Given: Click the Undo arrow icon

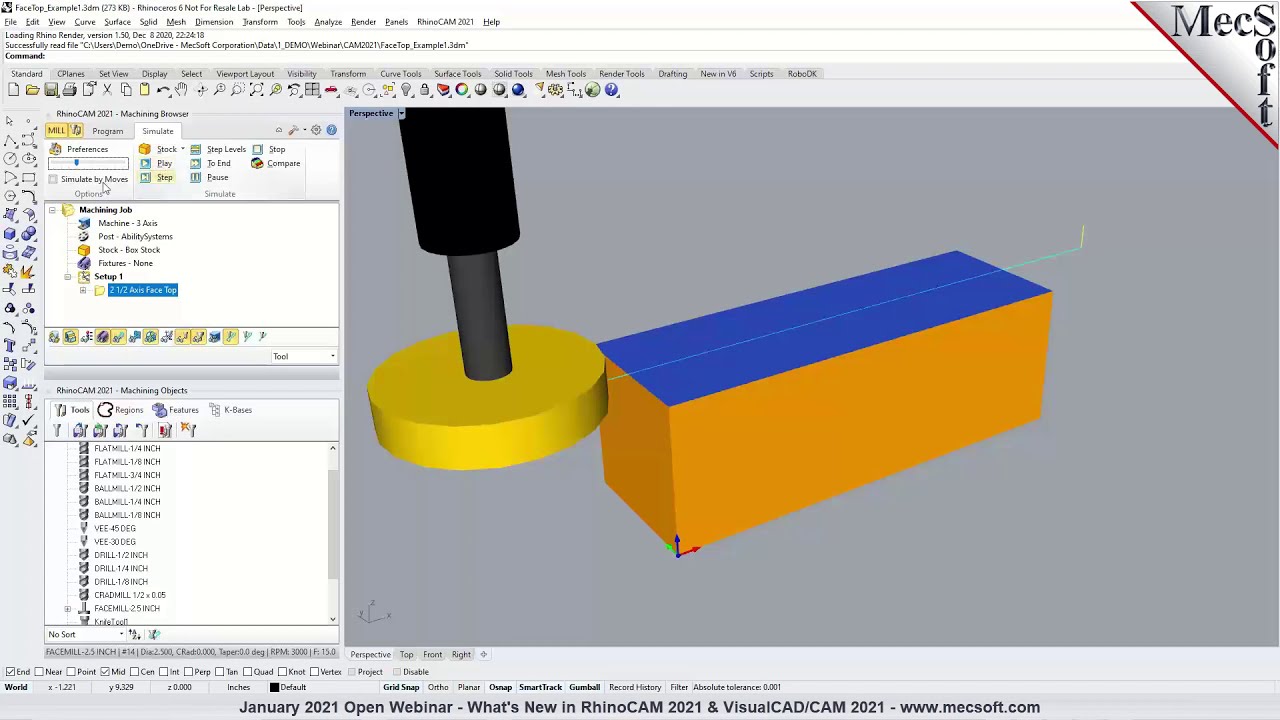Looking at the screenshot, I should pyautogui.click(x=163, y=90).
